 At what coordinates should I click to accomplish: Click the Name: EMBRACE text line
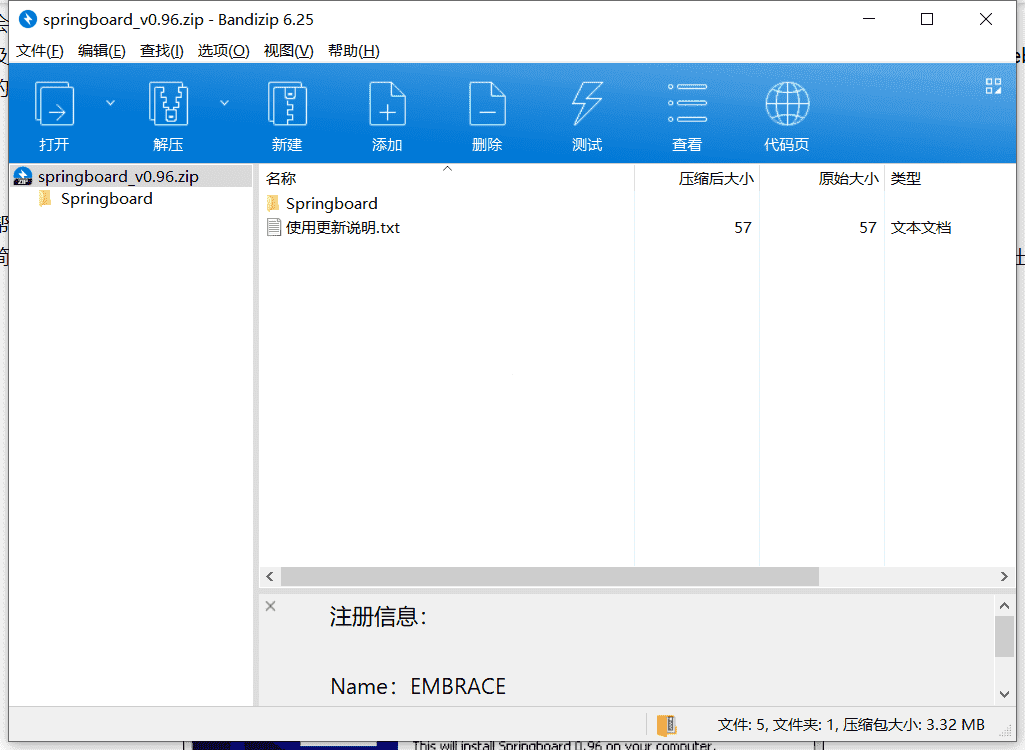pos(418,686)
